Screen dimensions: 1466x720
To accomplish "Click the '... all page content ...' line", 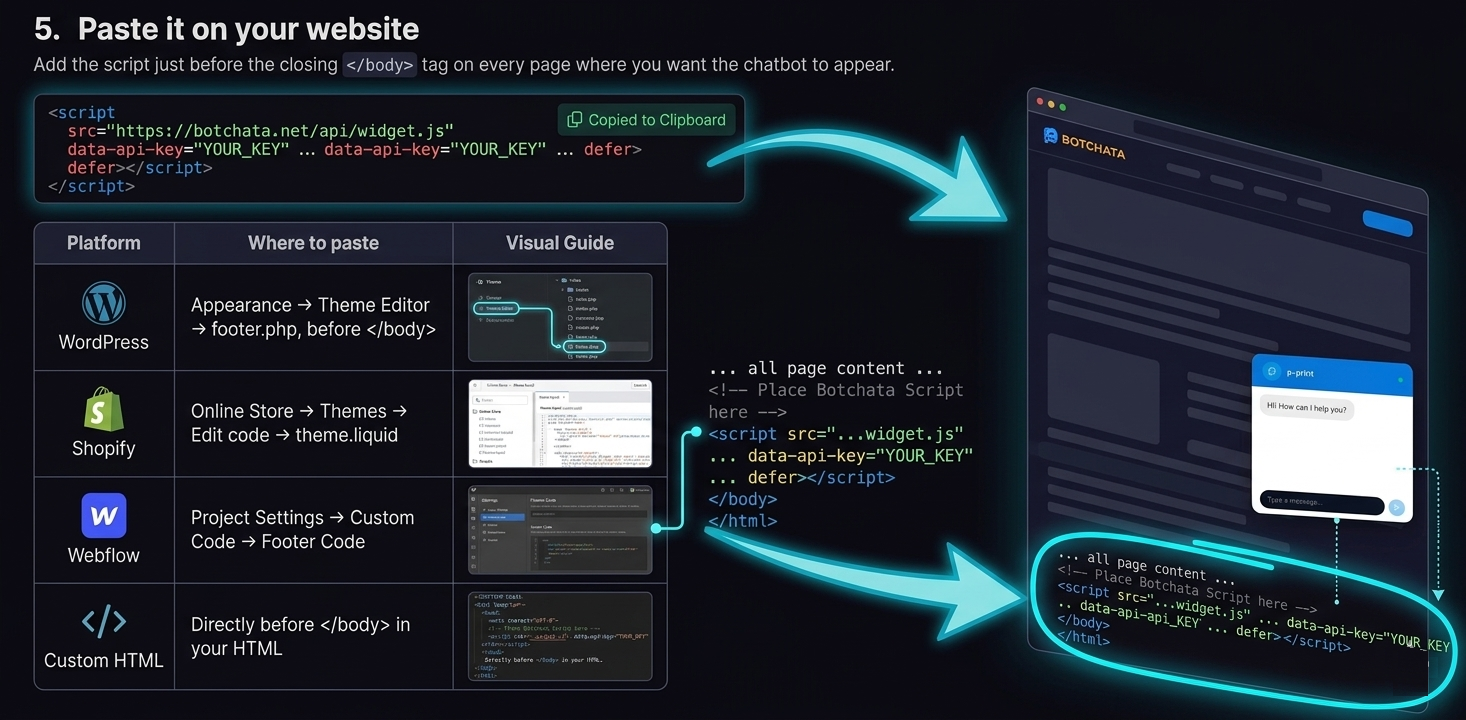I will click(x=825, y=368).
